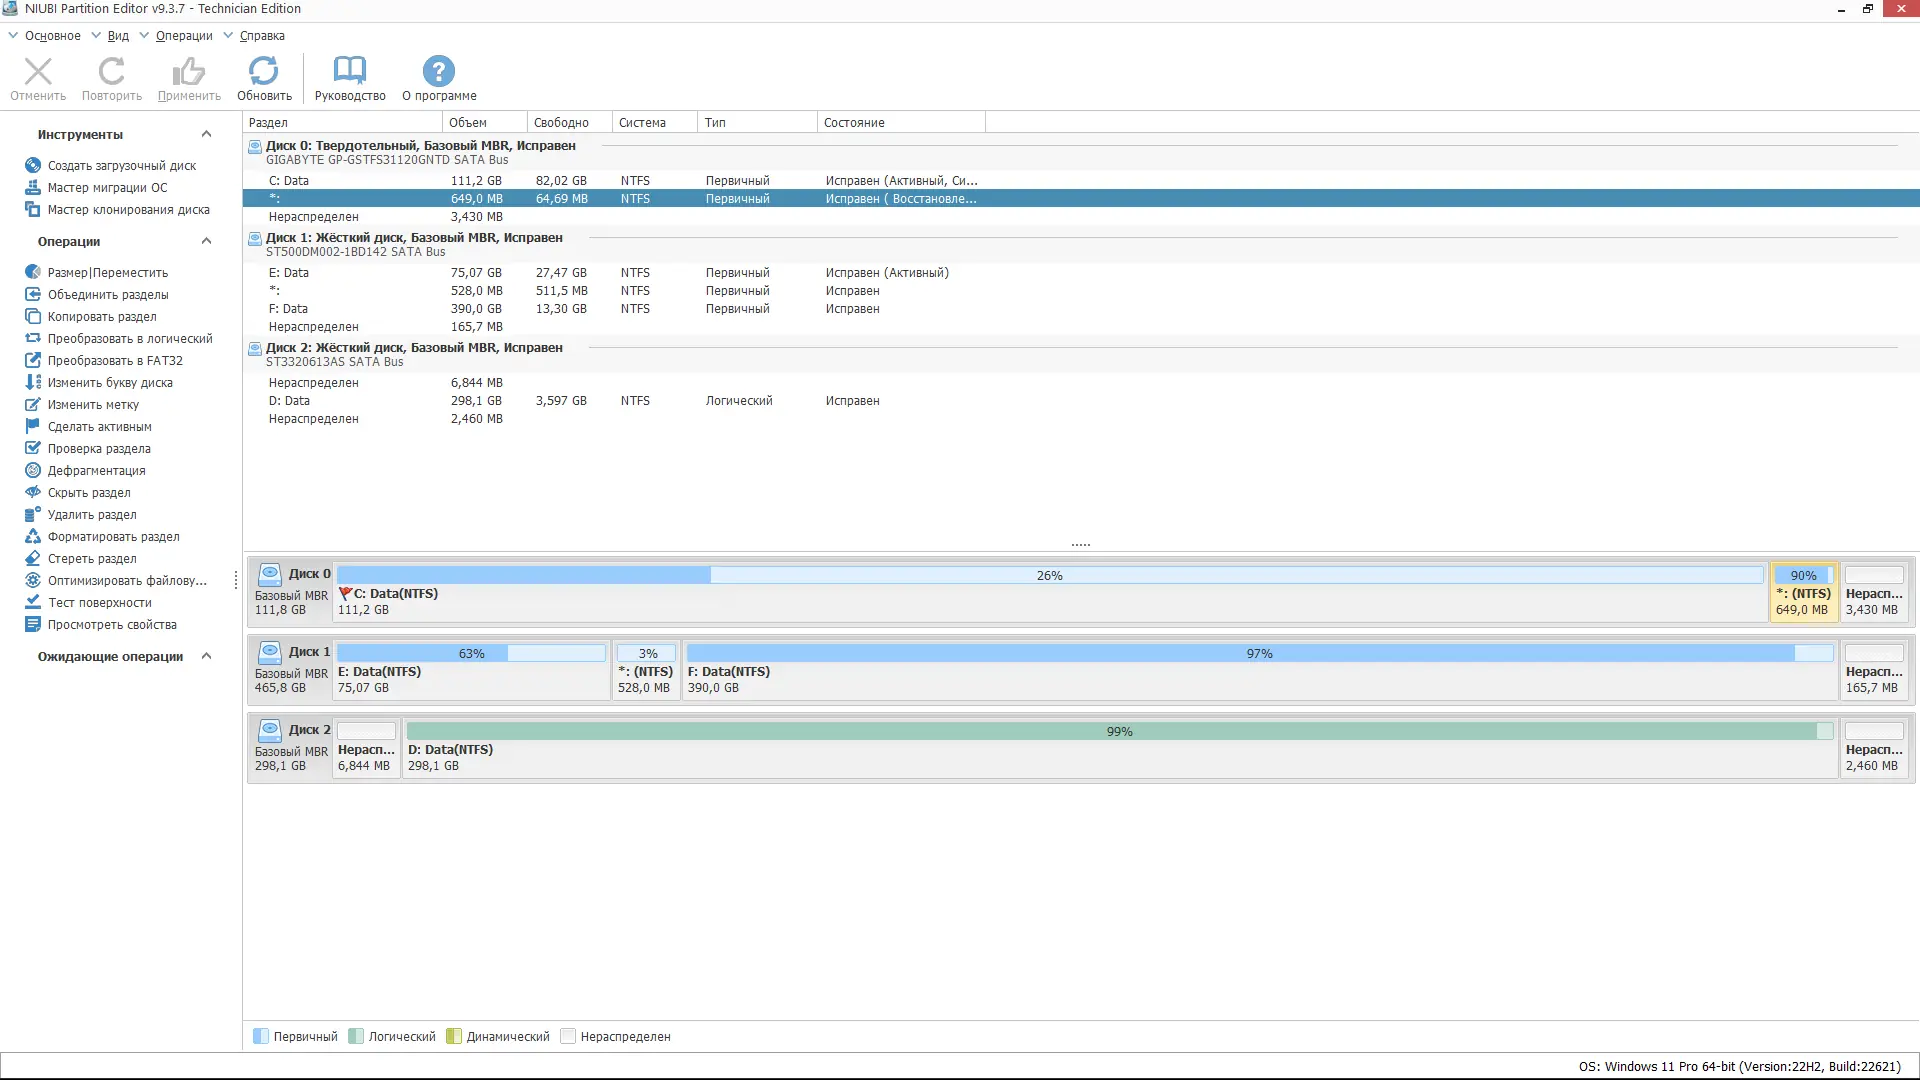Click the О программе help icon
The height and width of the screenshot is (1080, 1920).
pos(438,71)
